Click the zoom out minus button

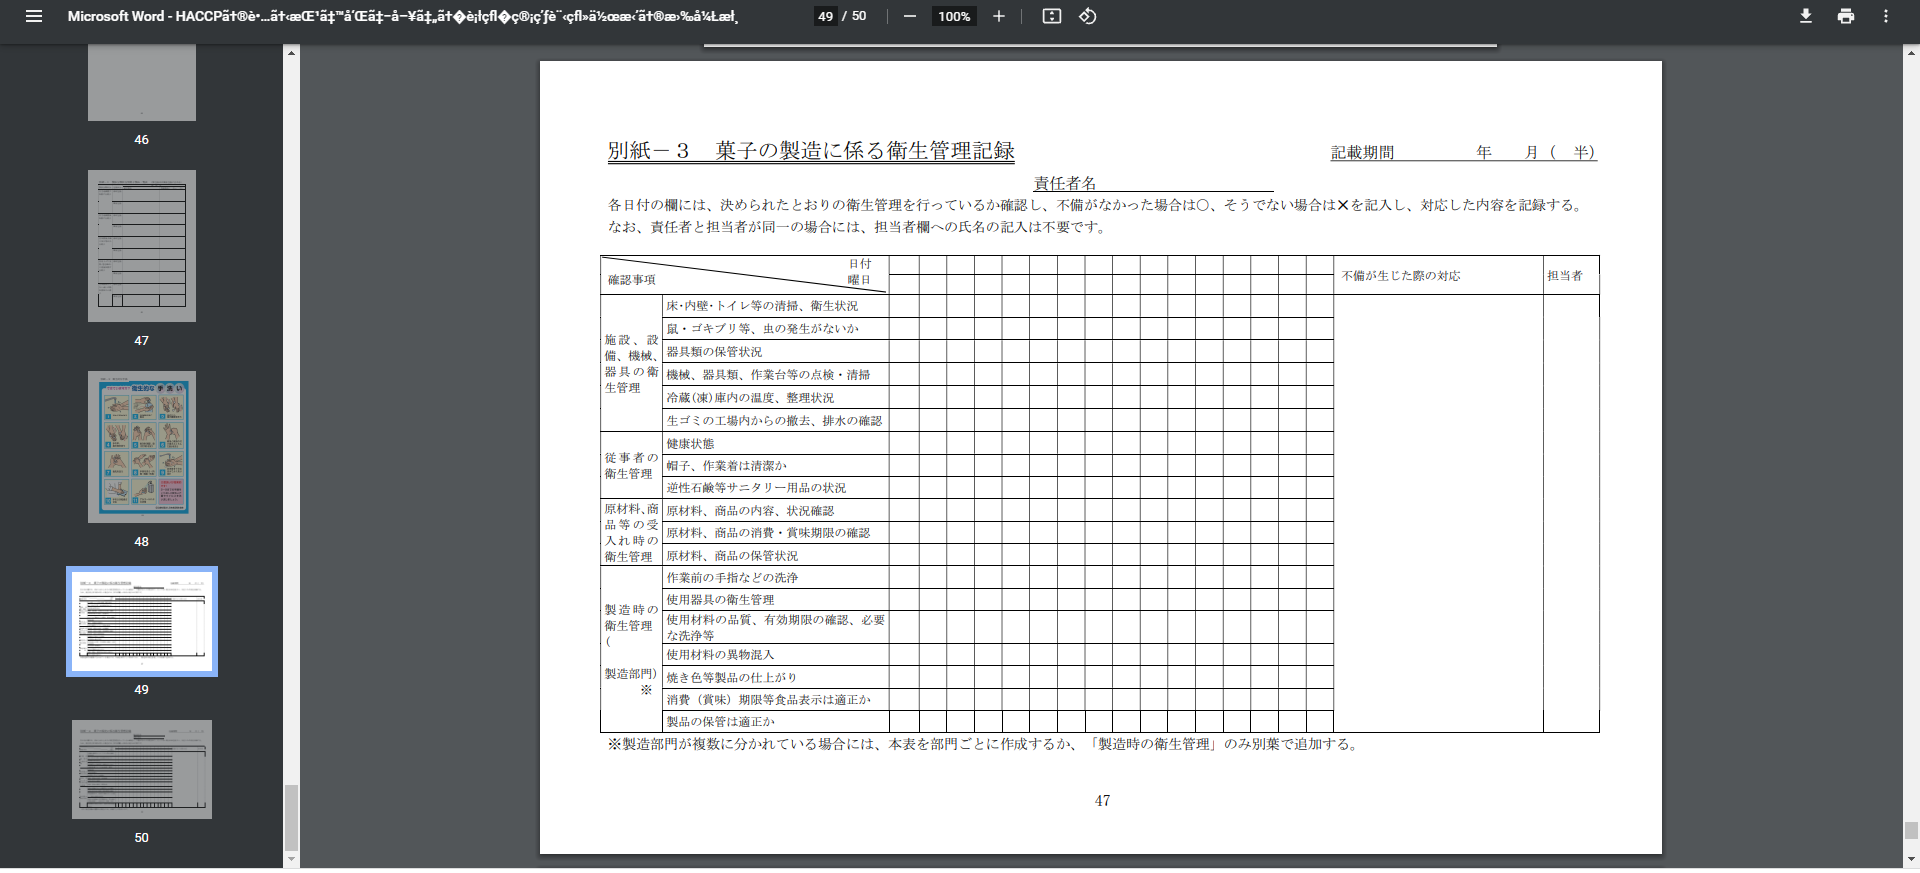coord(909,16)
